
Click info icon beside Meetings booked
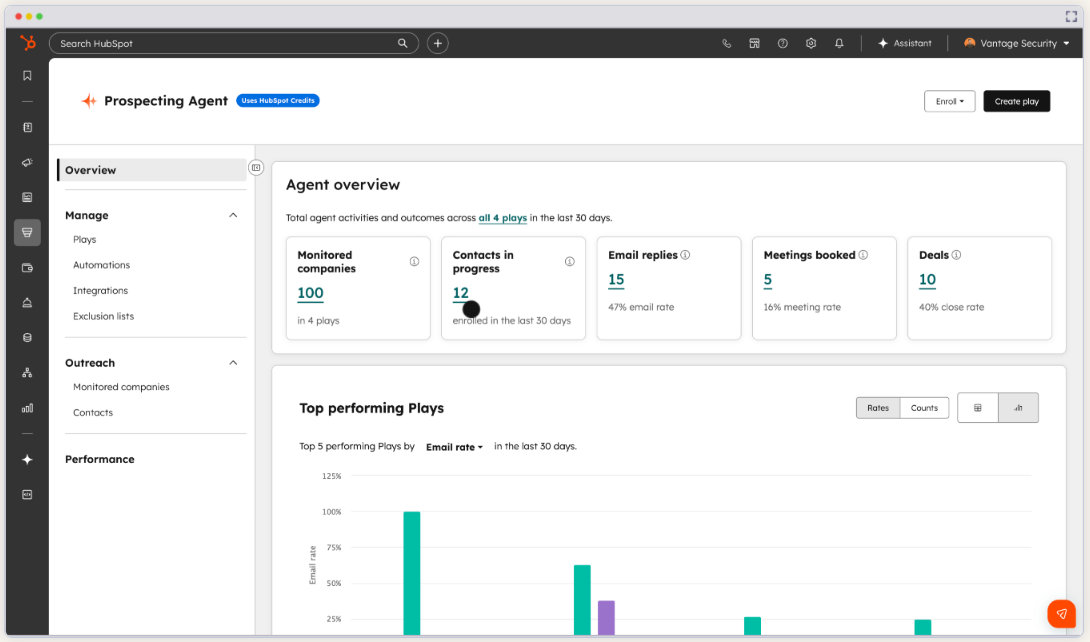[863, 255]
